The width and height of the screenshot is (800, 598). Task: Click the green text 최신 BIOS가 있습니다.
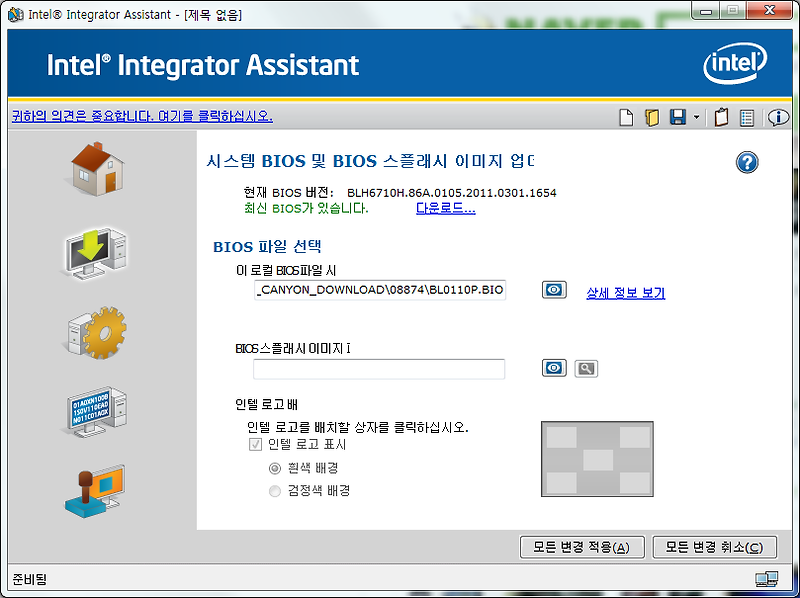tap(306, 208)
